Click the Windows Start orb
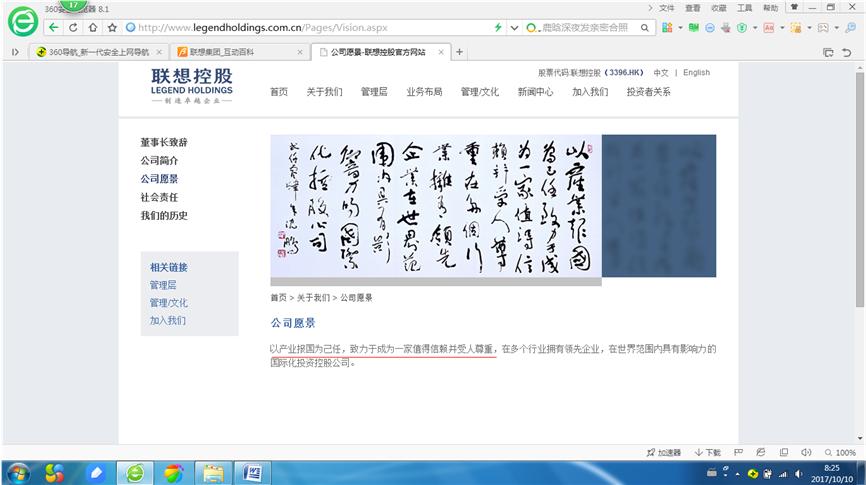 [19, 473]
